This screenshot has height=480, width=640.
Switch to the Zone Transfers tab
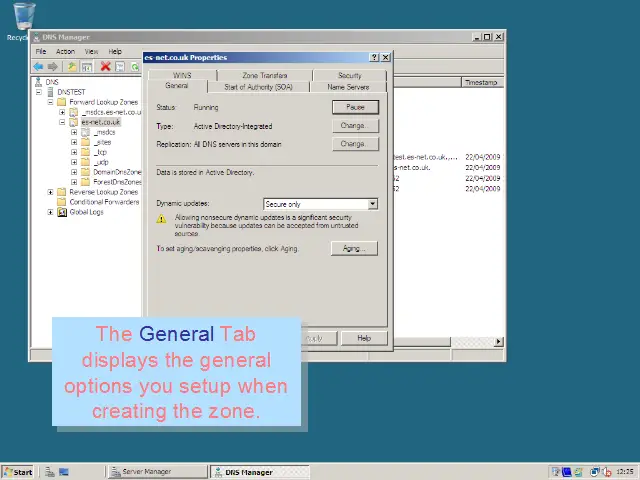[265, 76]
